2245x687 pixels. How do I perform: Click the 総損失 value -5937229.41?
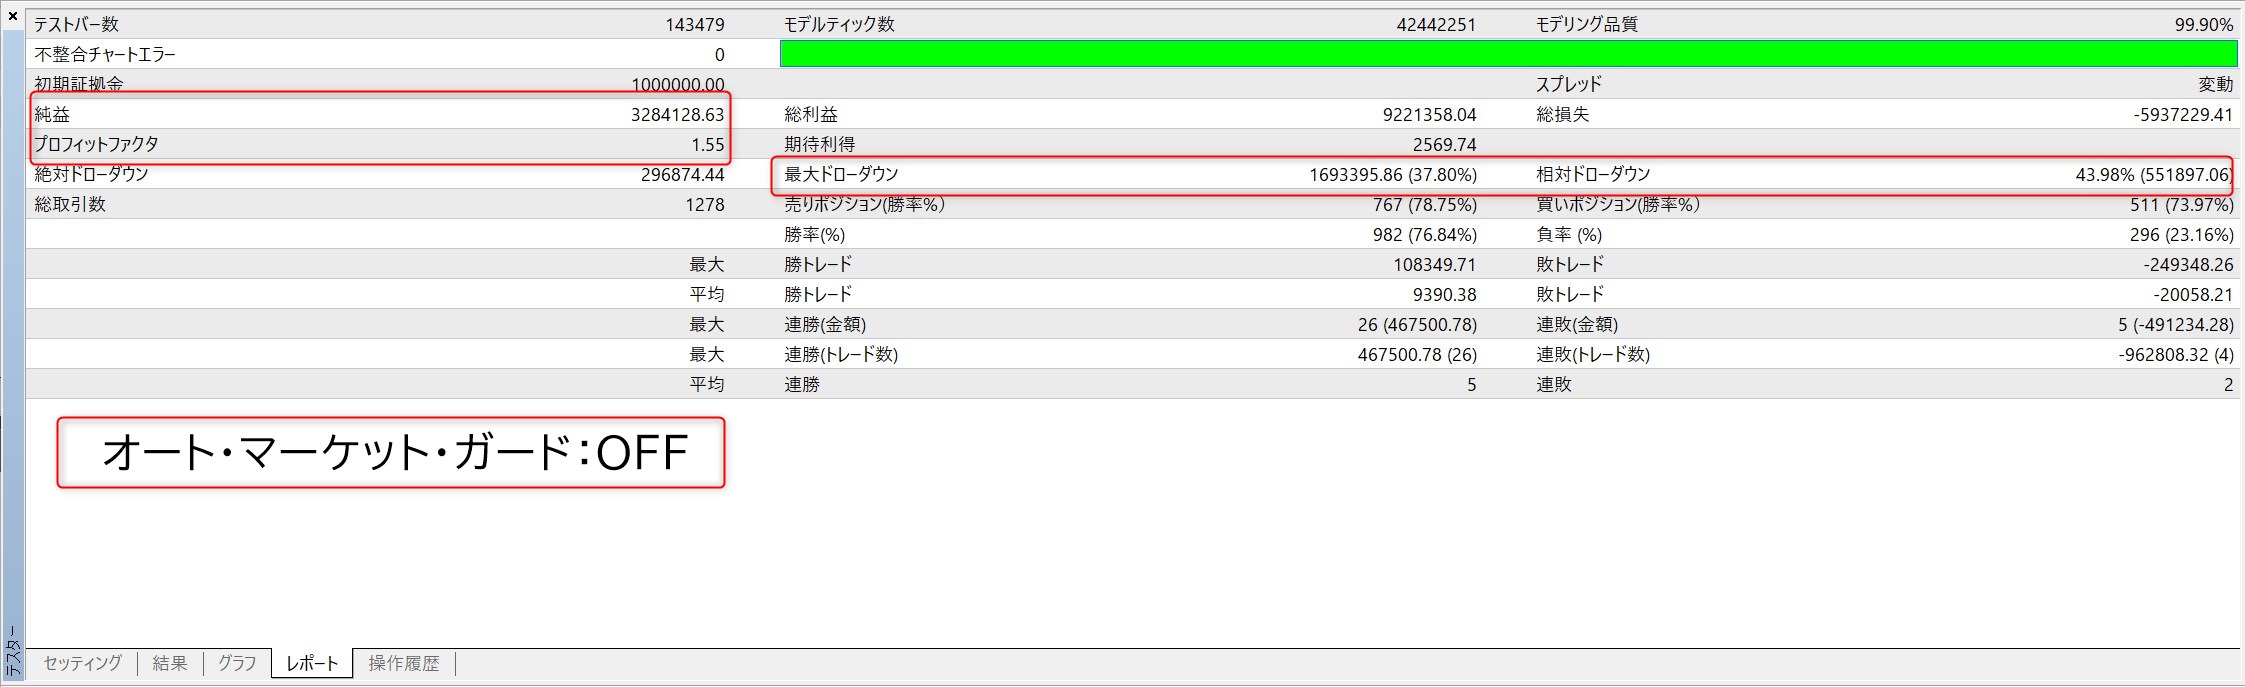tap(2182, 115)
